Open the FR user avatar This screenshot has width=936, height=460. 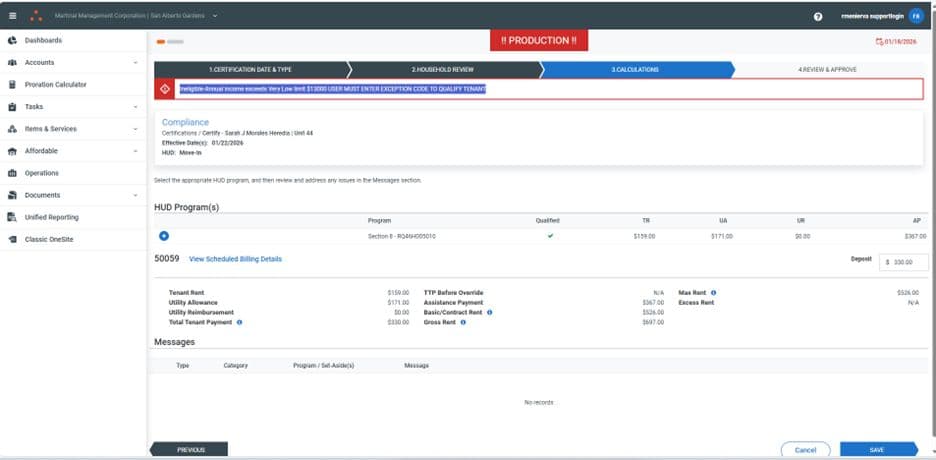pos(916,17)
